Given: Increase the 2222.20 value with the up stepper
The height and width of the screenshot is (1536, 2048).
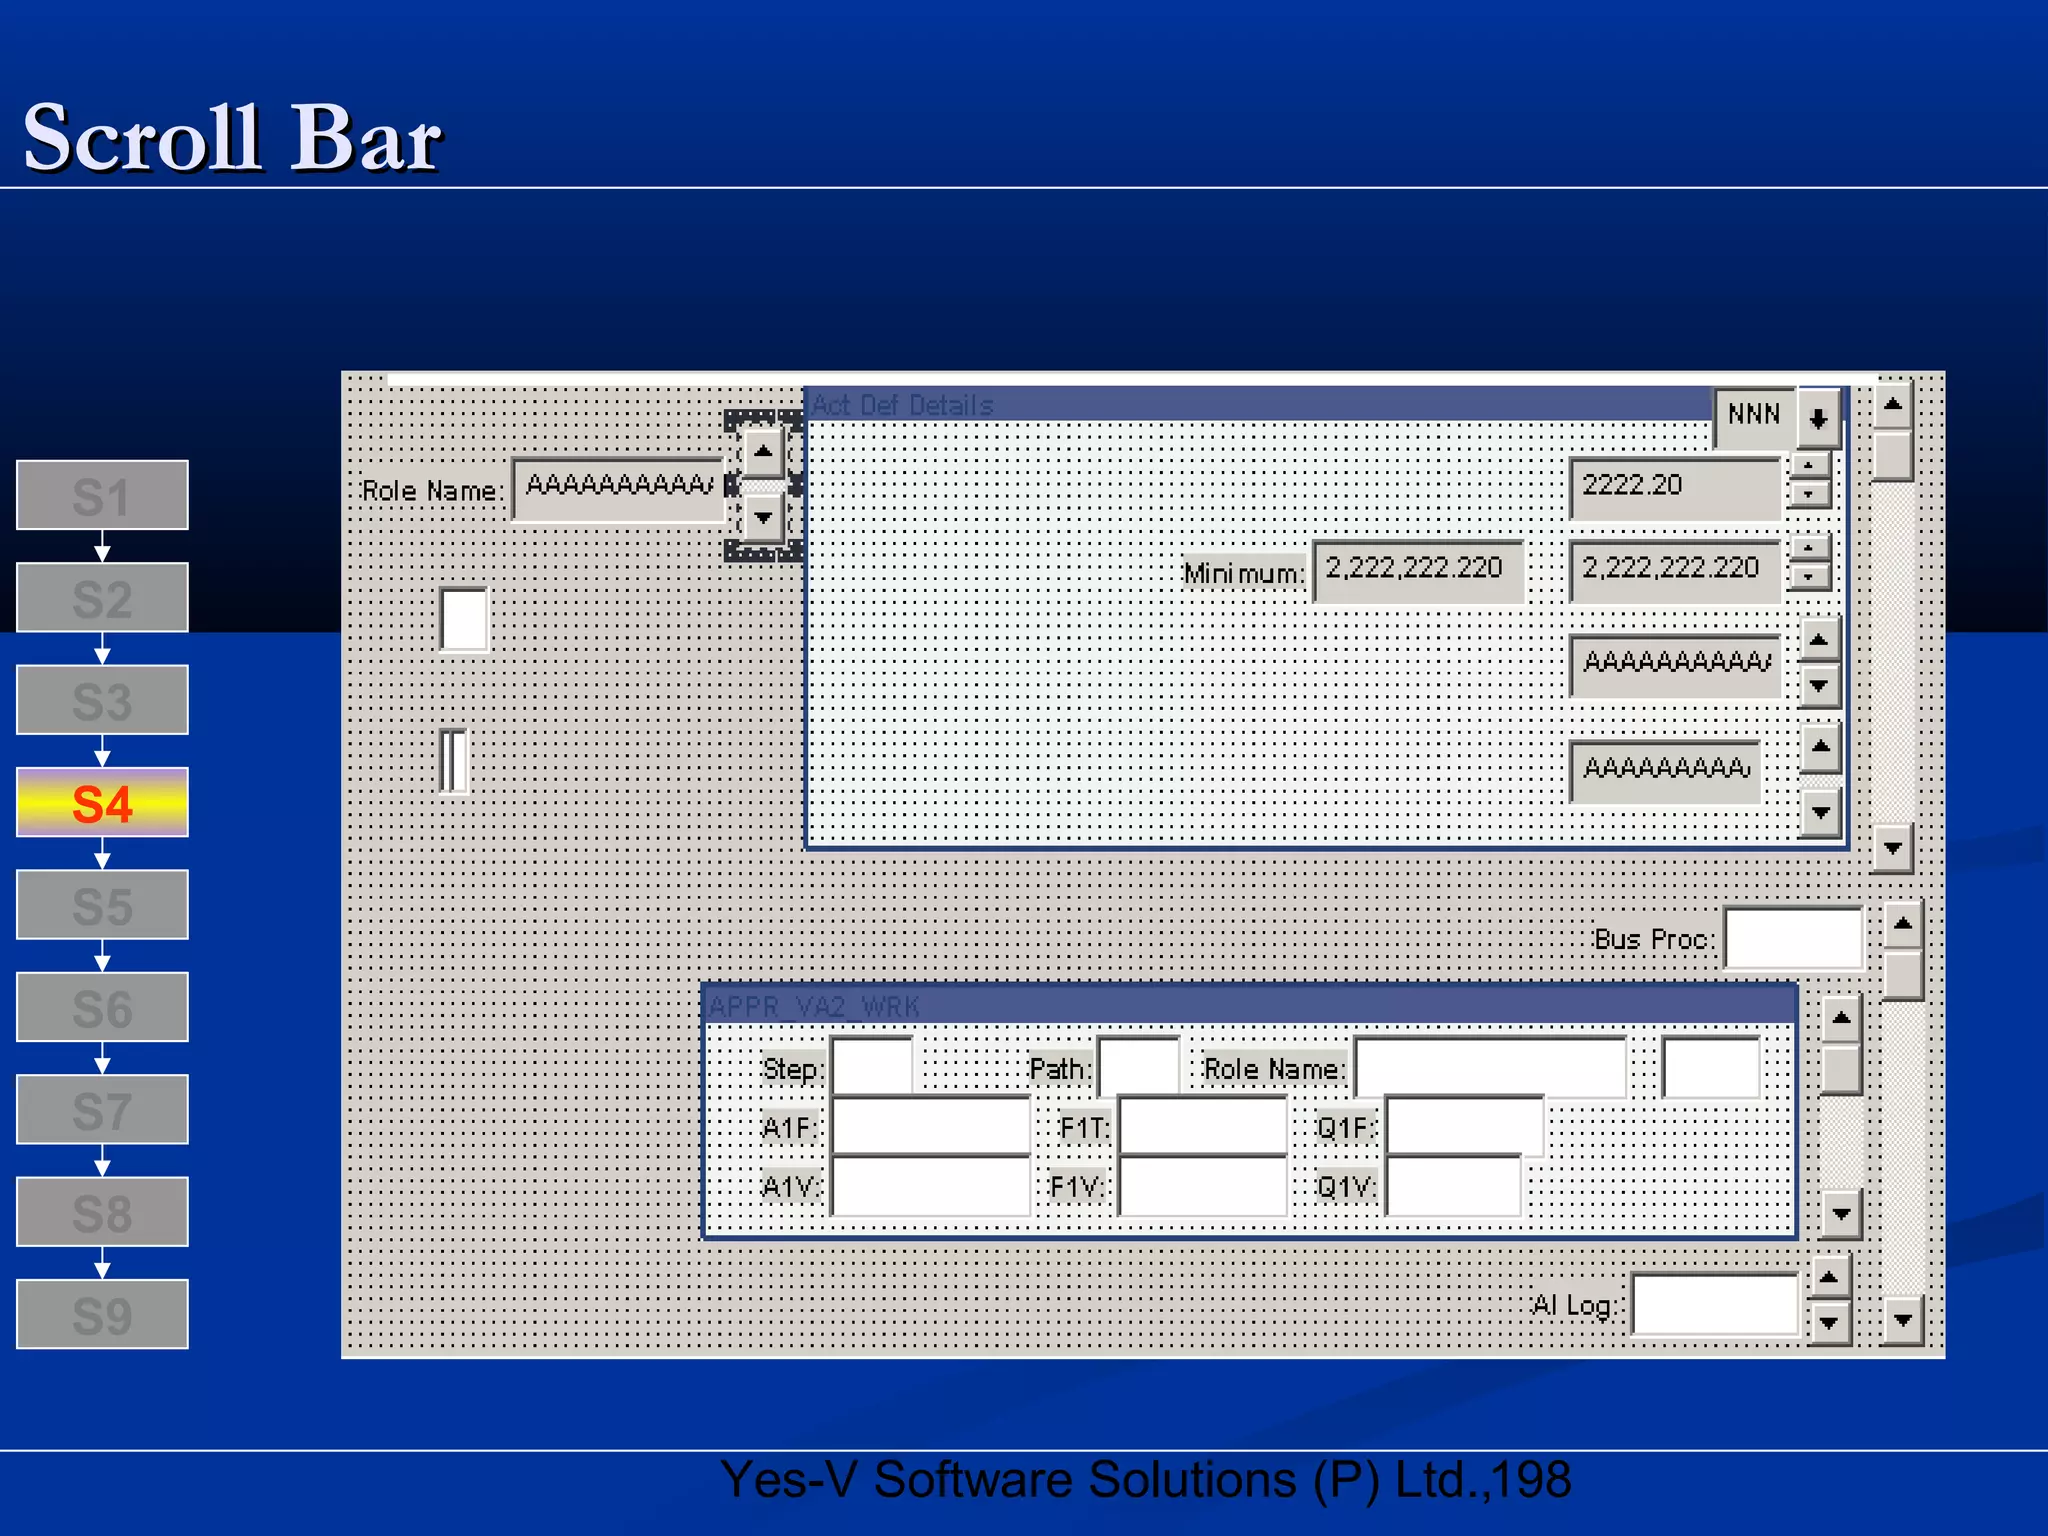Looking at the screenshot, I should point(1809,465).
